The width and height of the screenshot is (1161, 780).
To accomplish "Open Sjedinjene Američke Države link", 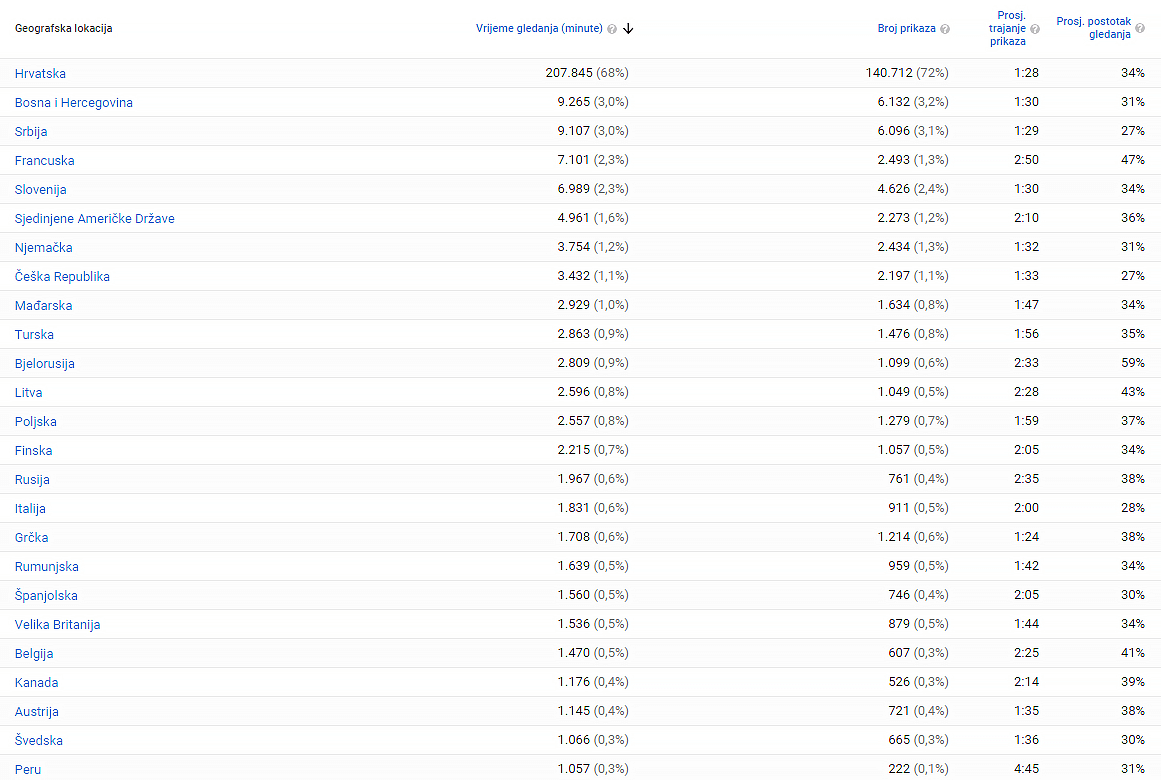I will pos(94,219).
